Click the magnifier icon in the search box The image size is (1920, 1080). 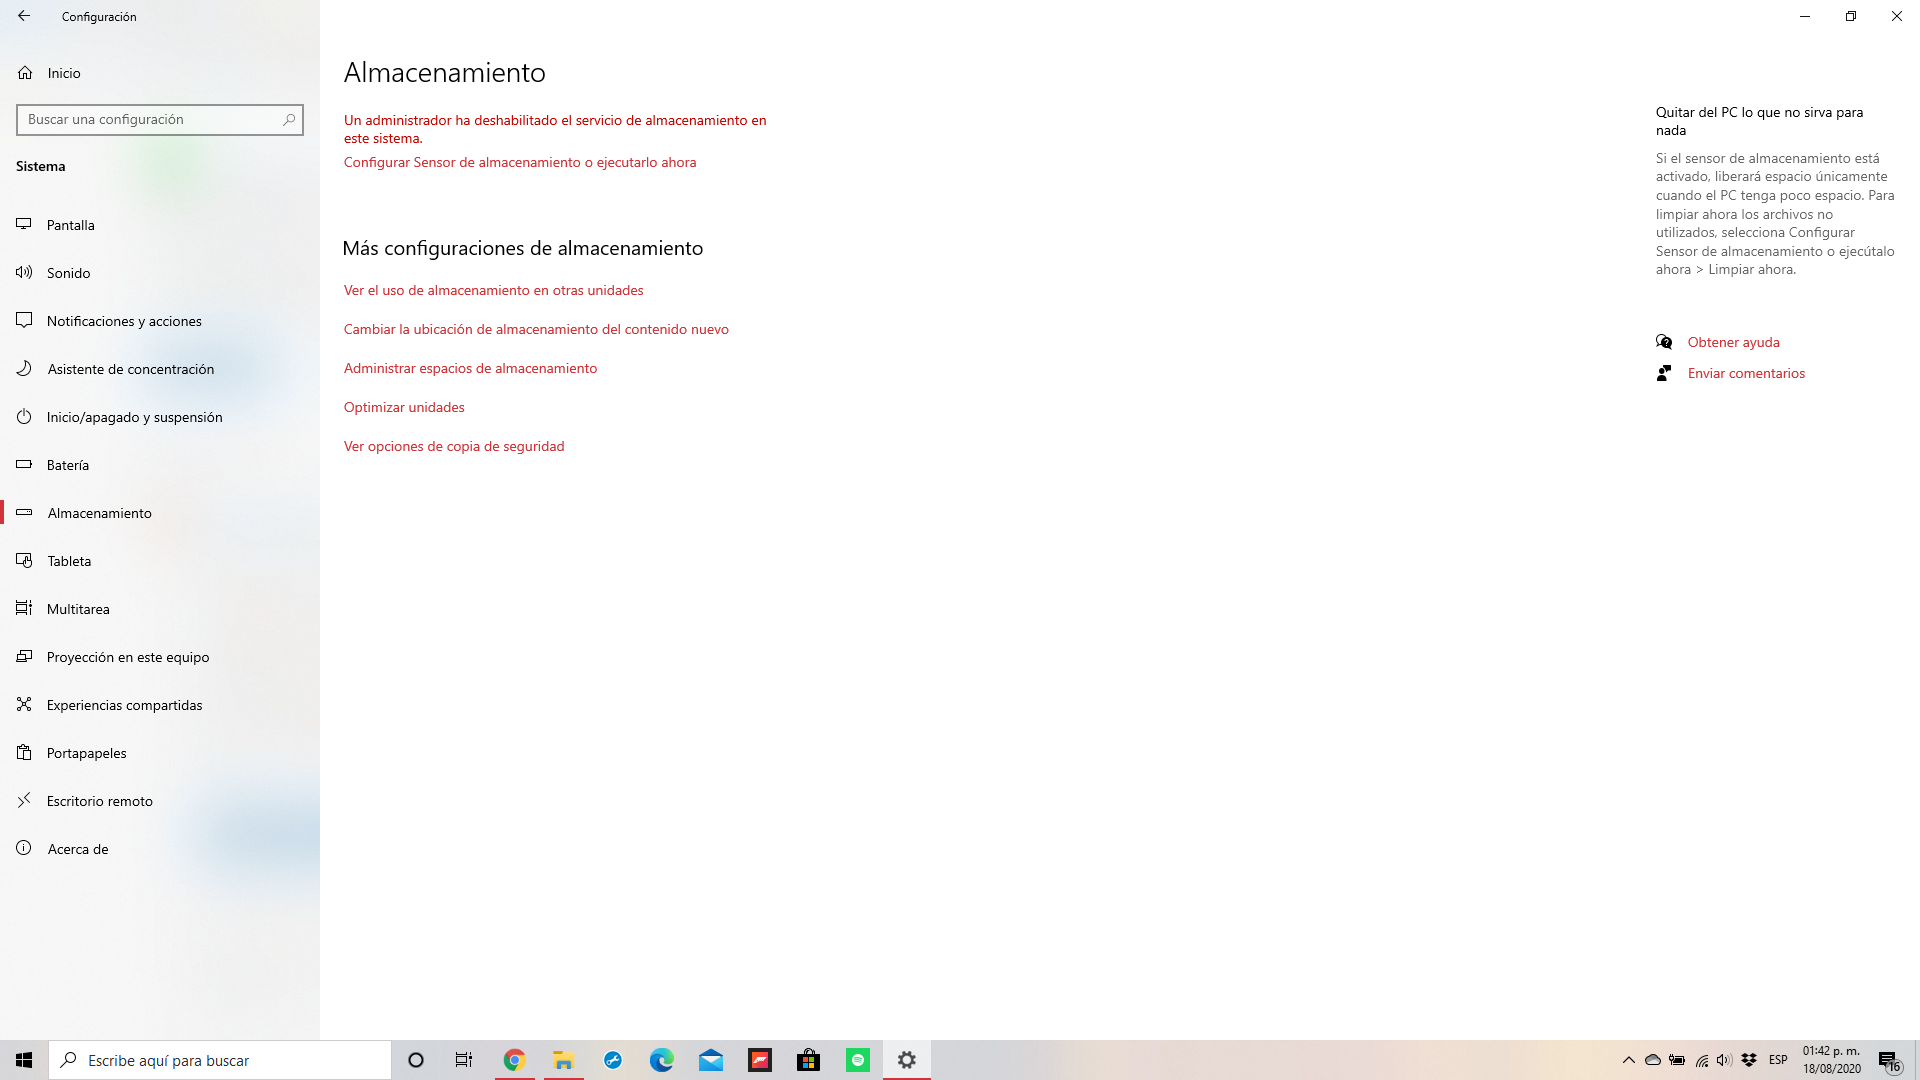point(289,119)
